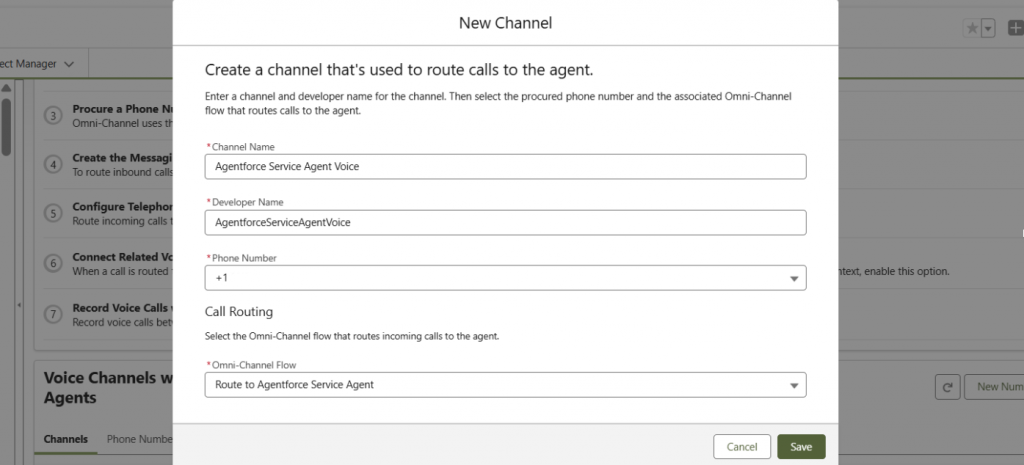The image size is (1024, 465).
Task: Open the favorites list dropdown arrow
Action: point(988,29)
